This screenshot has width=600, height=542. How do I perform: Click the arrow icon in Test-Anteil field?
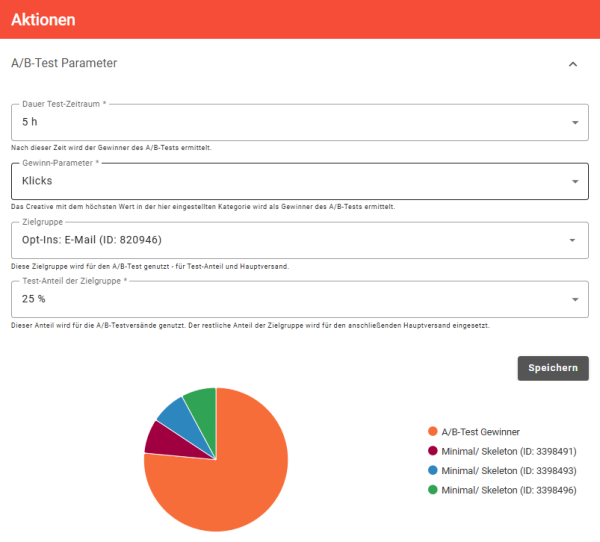pos(575,300)
